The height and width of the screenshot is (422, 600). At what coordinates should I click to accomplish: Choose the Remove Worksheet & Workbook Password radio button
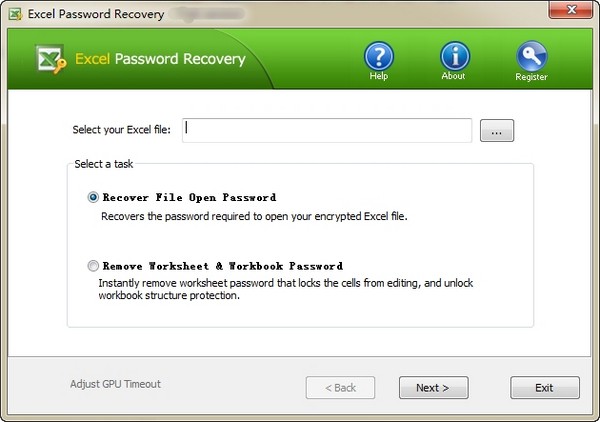(x=94, y=266)
